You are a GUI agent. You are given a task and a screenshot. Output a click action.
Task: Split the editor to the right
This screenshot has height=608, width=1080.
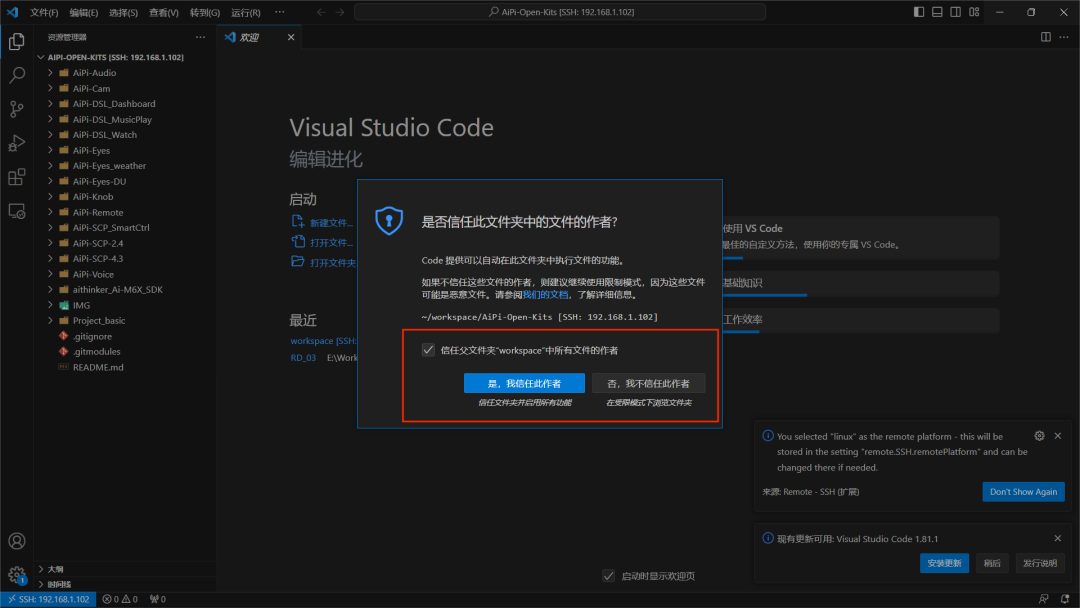point(1046,36)
